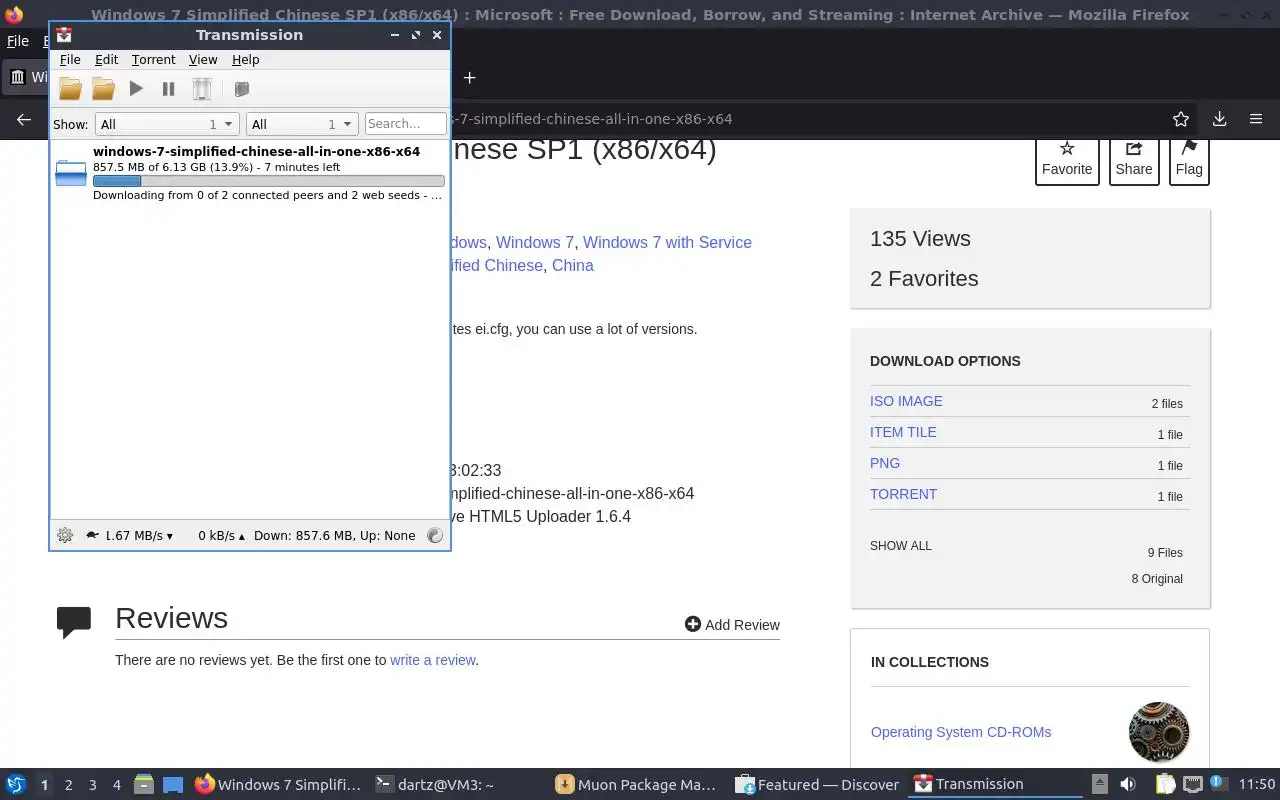The width and height of the screenshot is (1280, 800).
Task: Open Firefox downloads panel icon
Action: pyautogui.click(x=1219, y=119)
